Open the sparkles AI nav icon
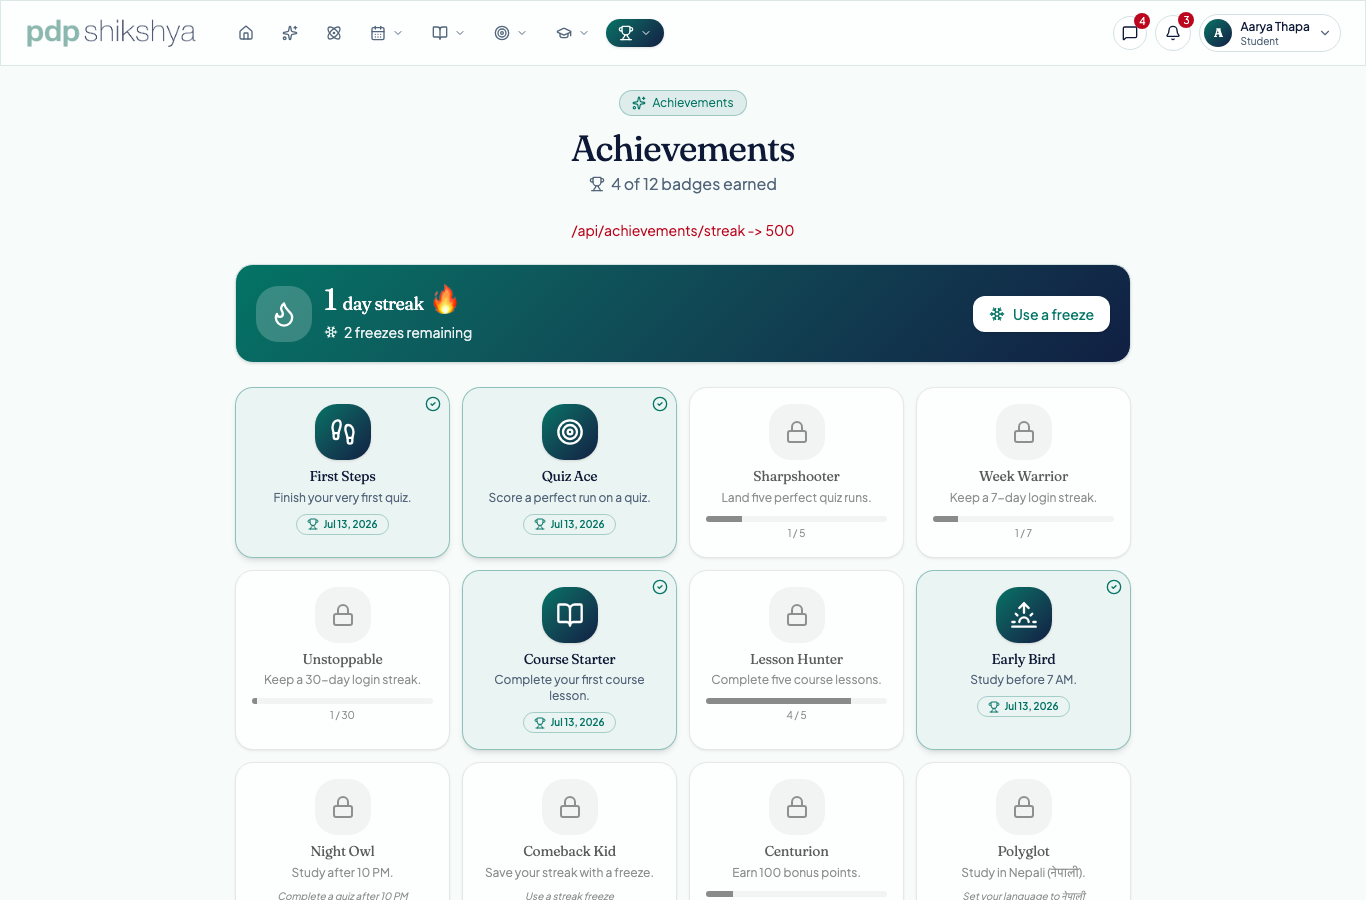Viewport: 1366px width, 900px height. 290,33
